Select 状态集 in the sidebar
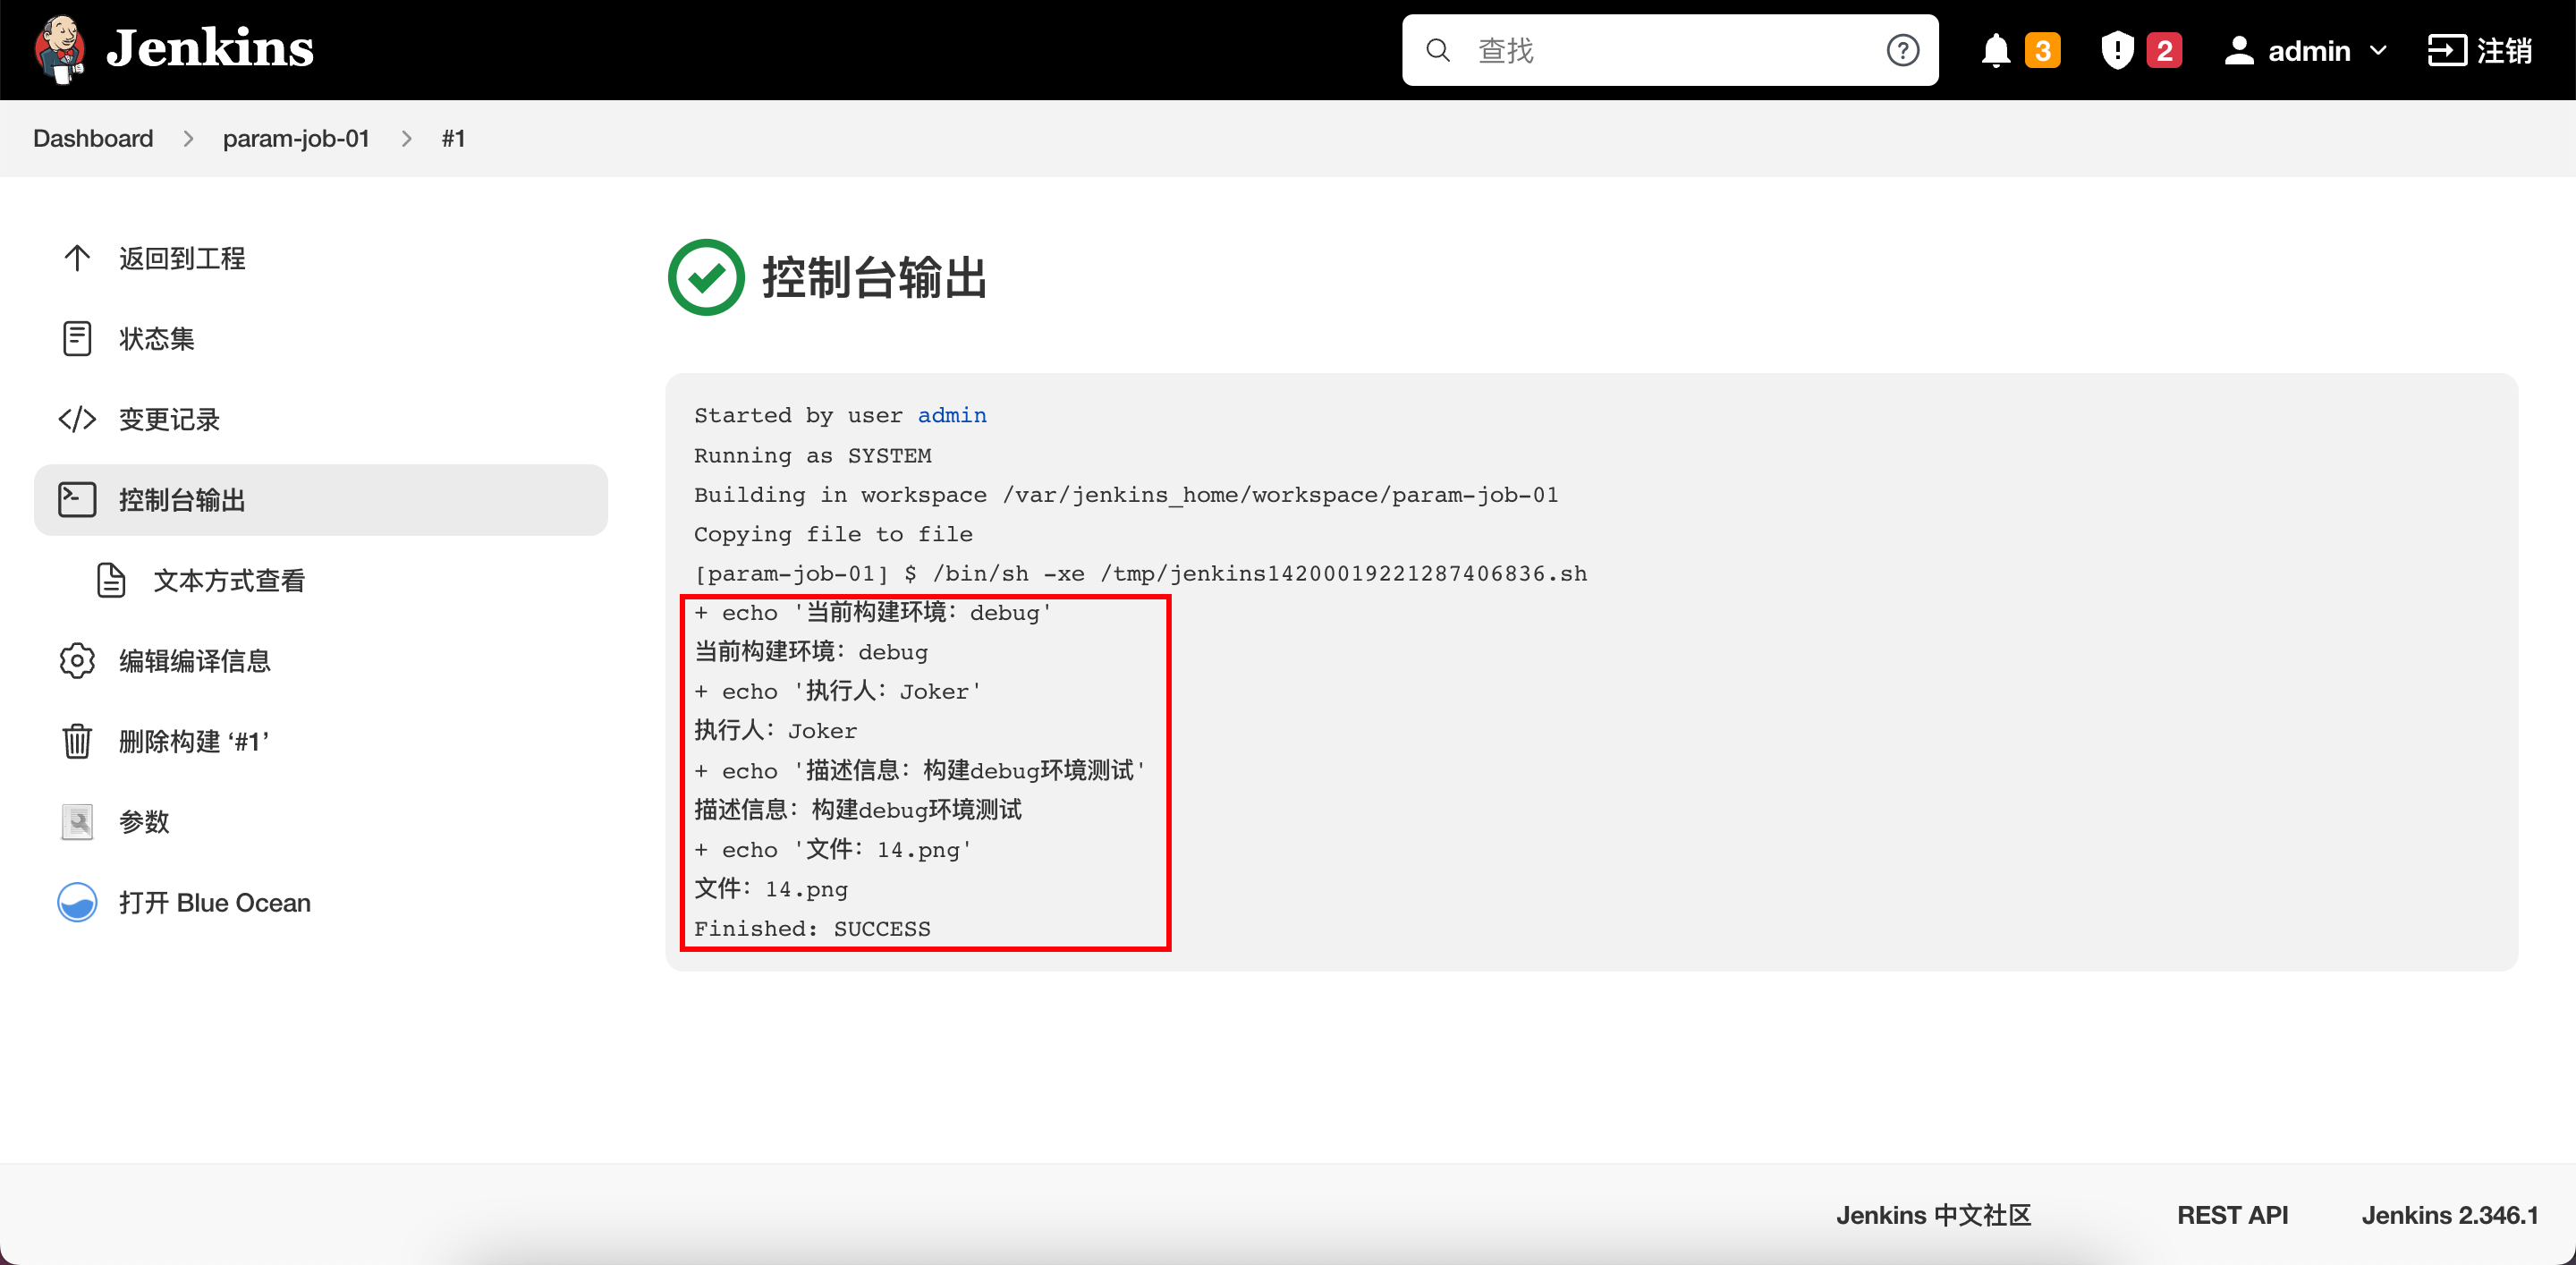This screenshot has height=1265, width=2576. [156, 339]
